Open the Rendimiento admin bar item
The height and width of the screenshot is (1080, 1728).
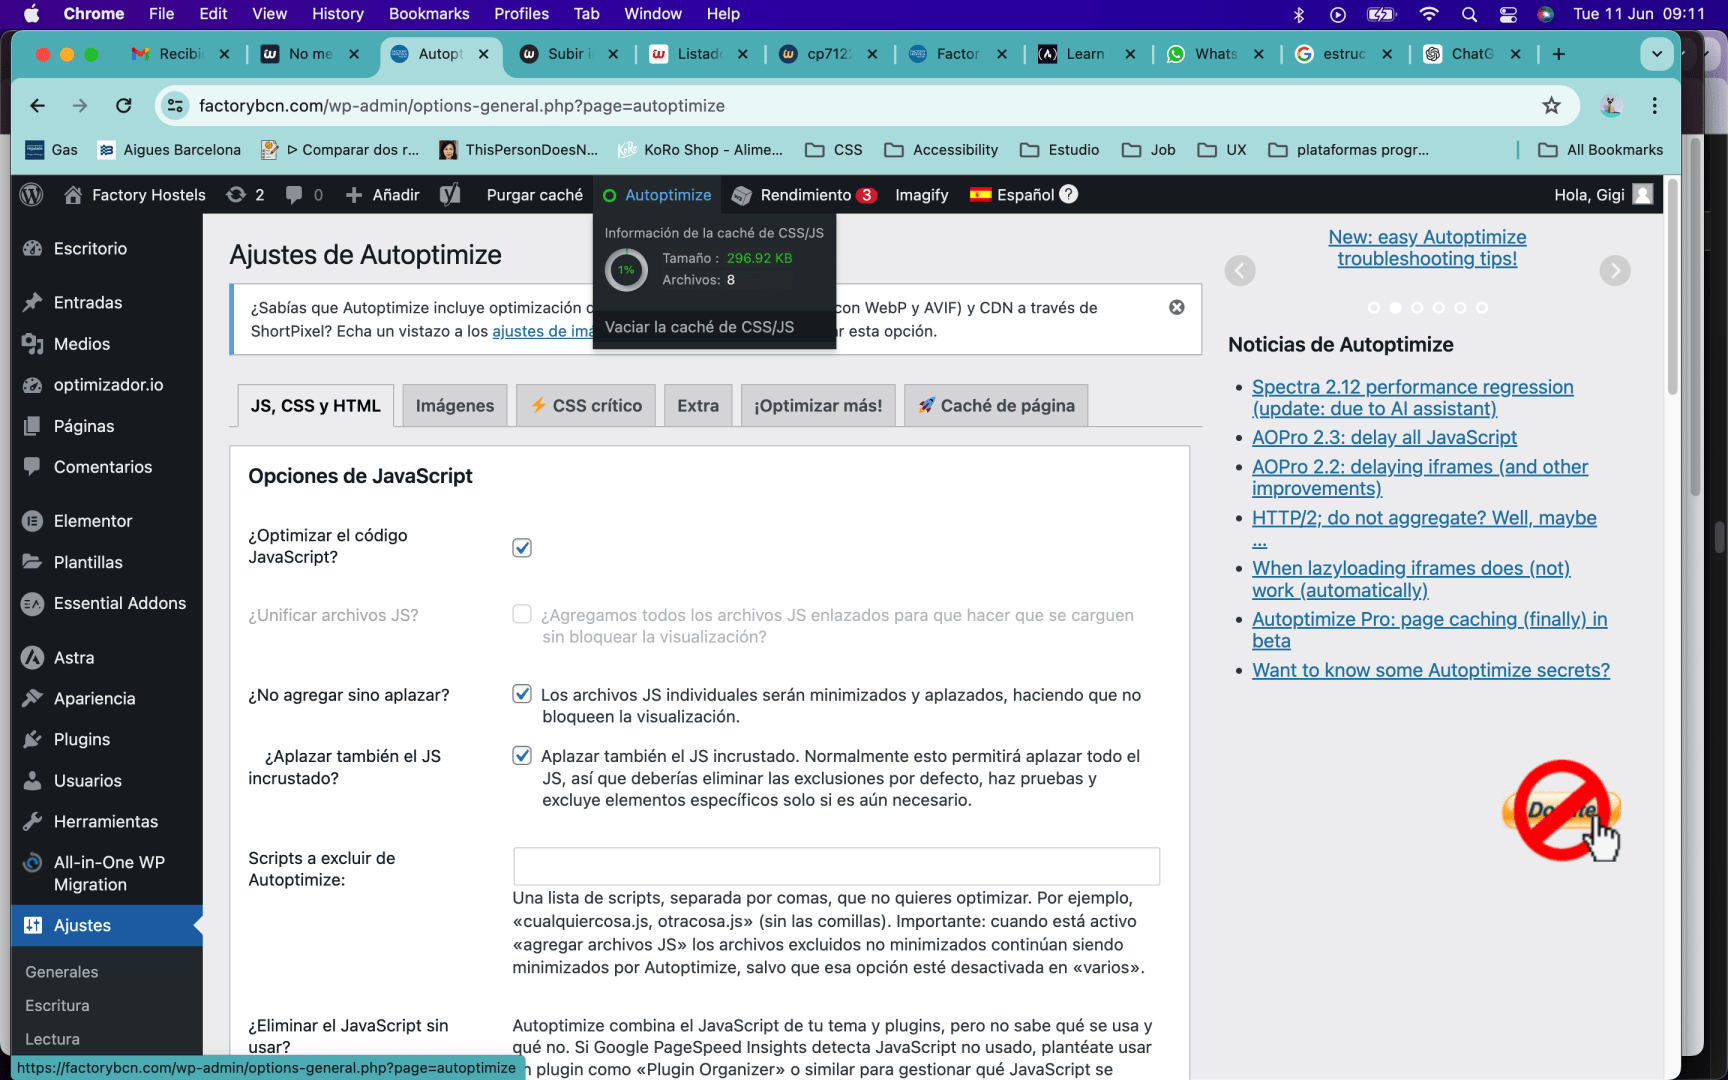(x=805, y=195)
